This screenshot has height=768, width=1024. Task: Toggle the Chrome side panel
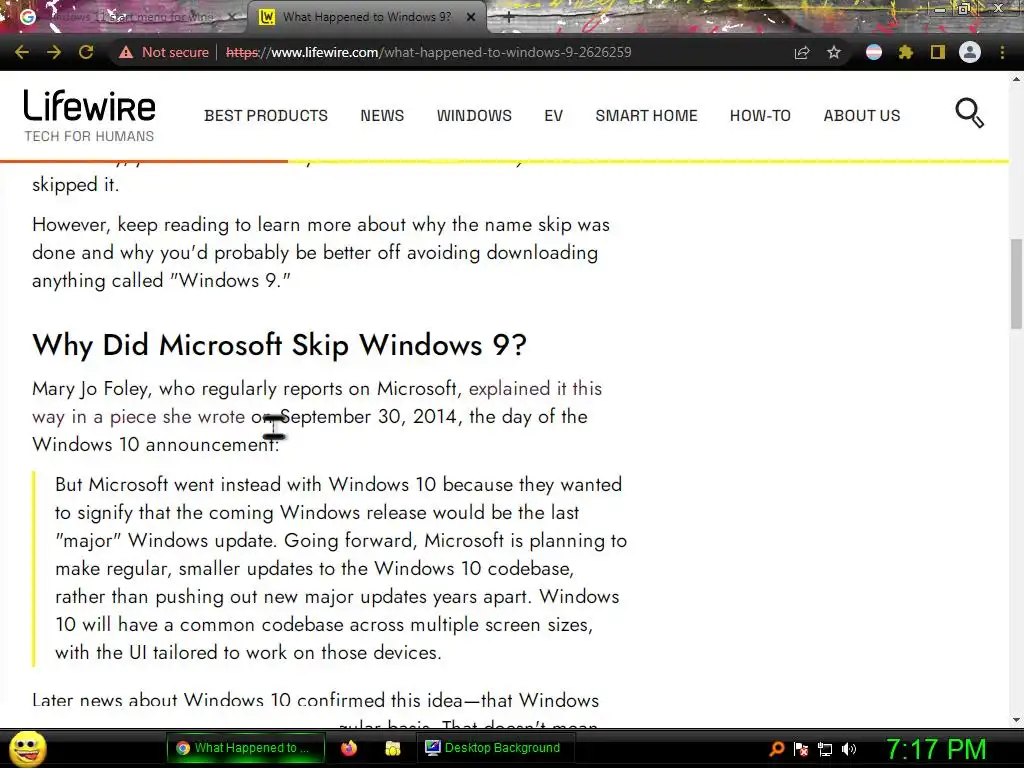pyautogui.click(x=938, y=52)
